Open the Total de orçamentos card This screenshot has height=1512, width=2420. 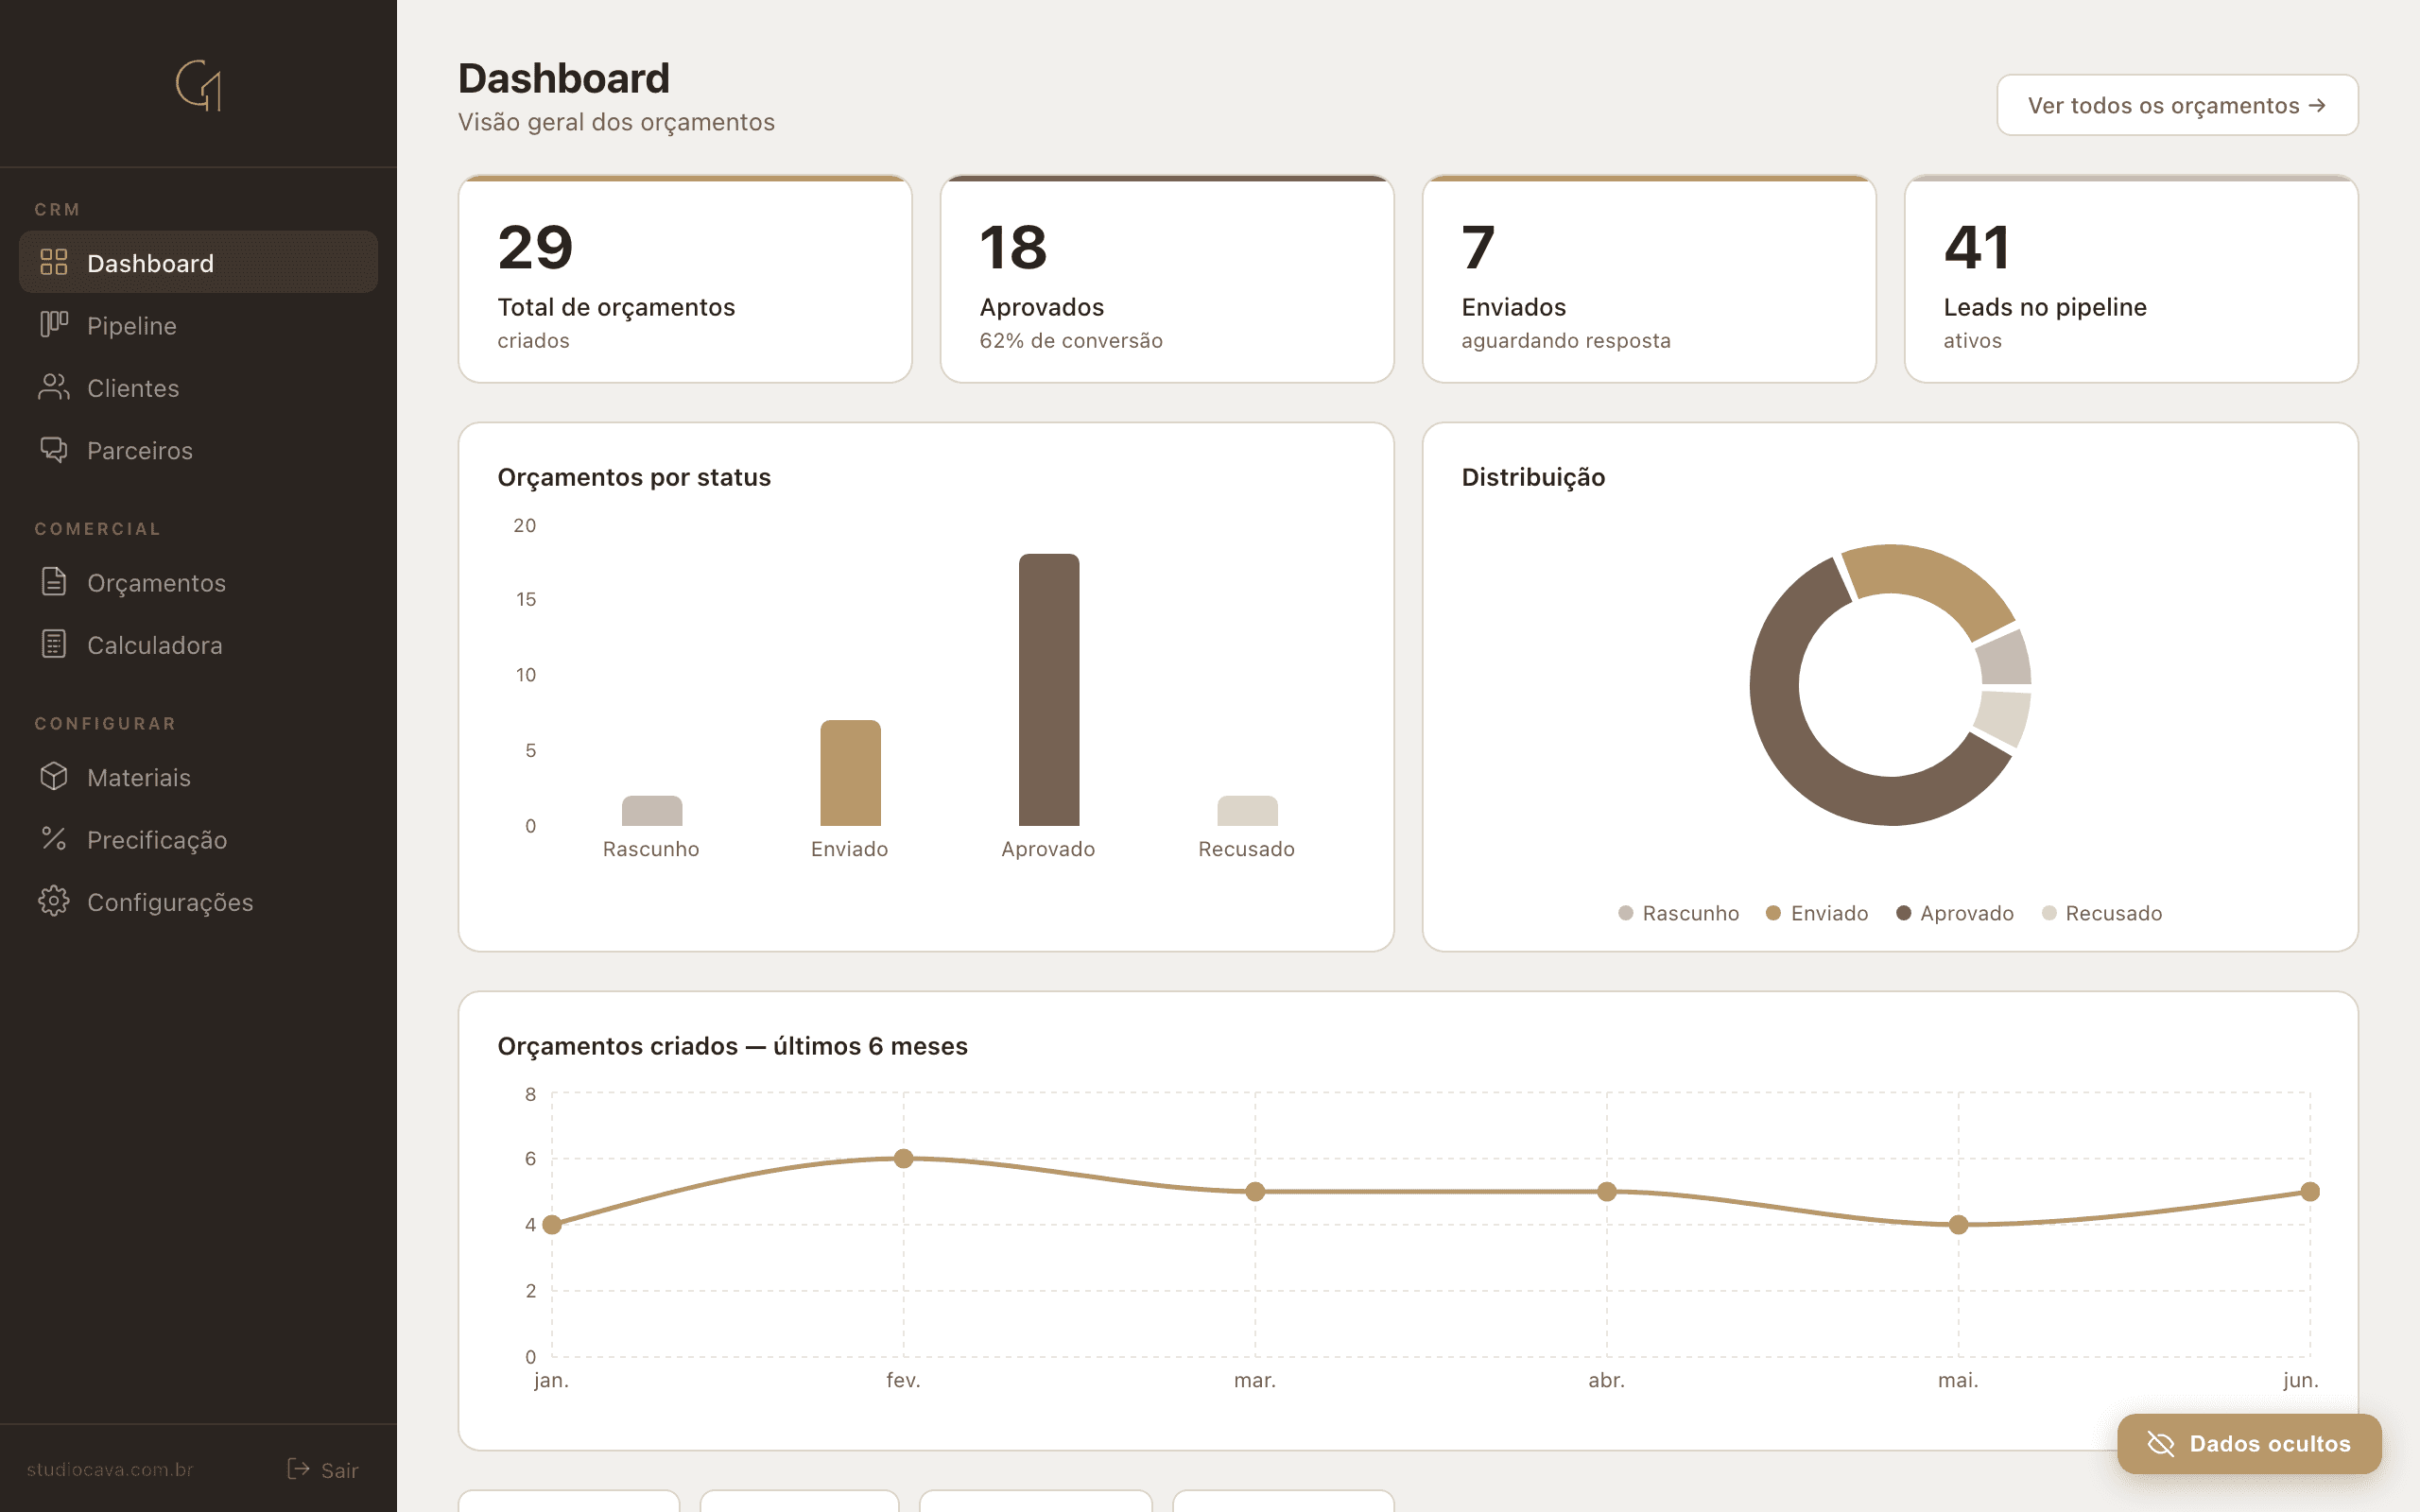tap(685, 279)
